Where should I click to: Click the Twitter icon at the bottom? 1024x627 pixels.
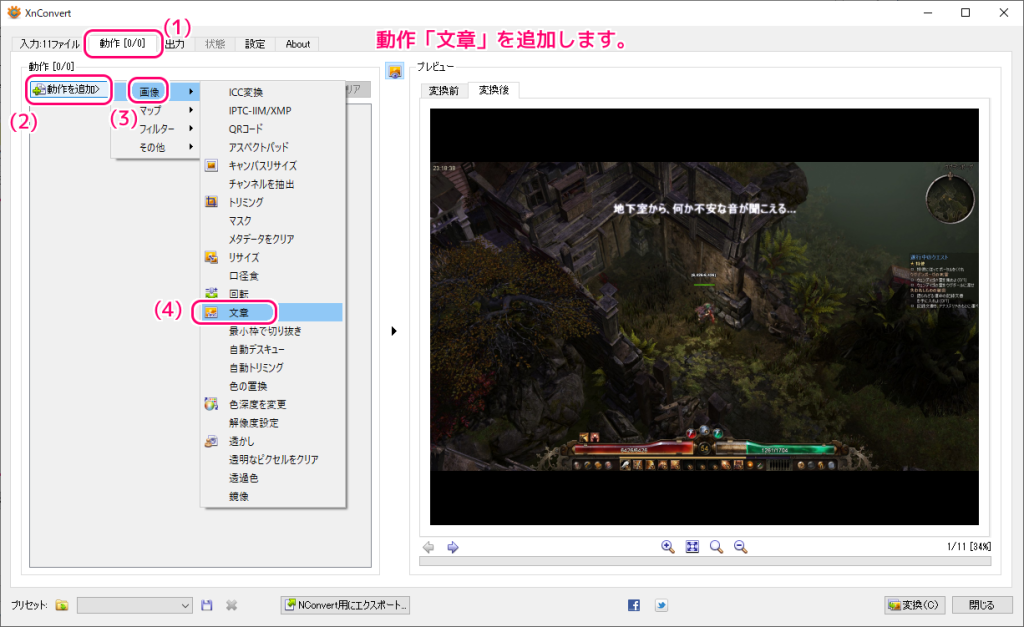(661, 605)
